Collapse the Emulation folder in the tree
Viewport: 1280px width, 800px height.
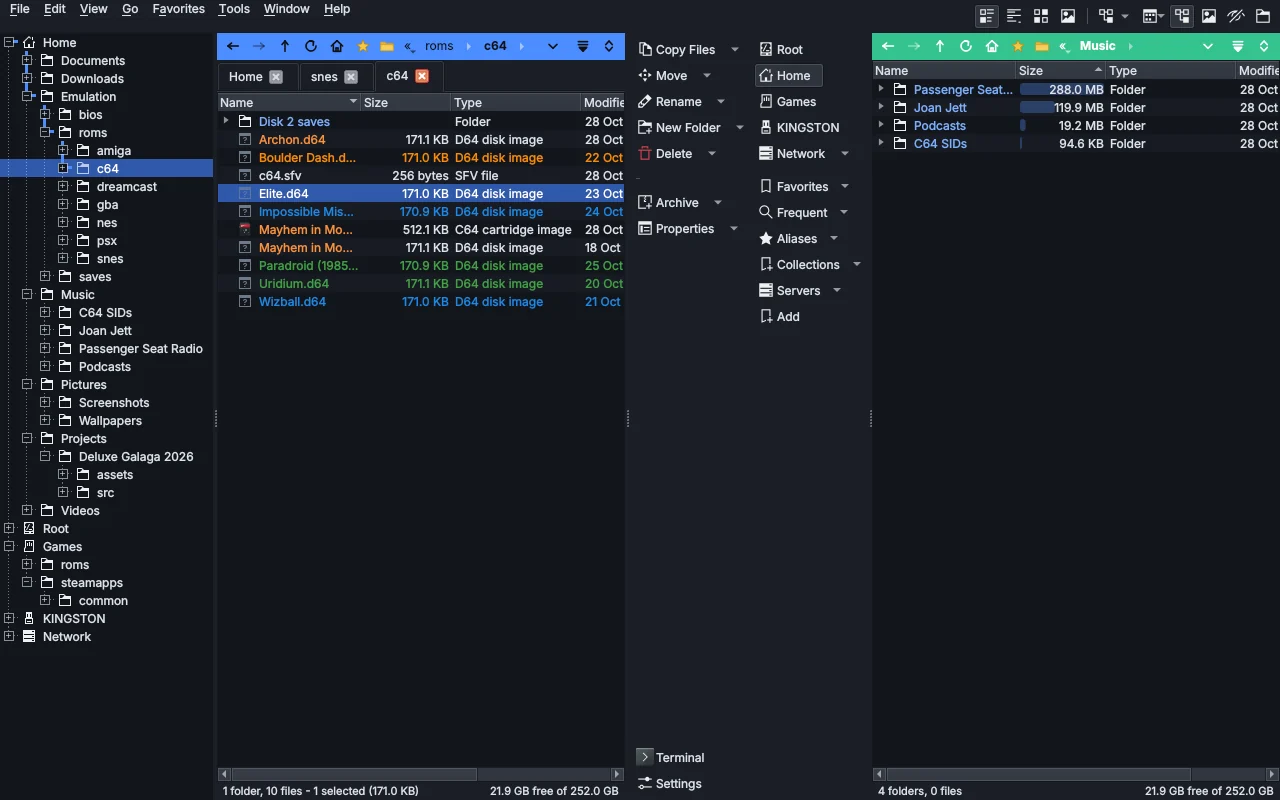27,97
